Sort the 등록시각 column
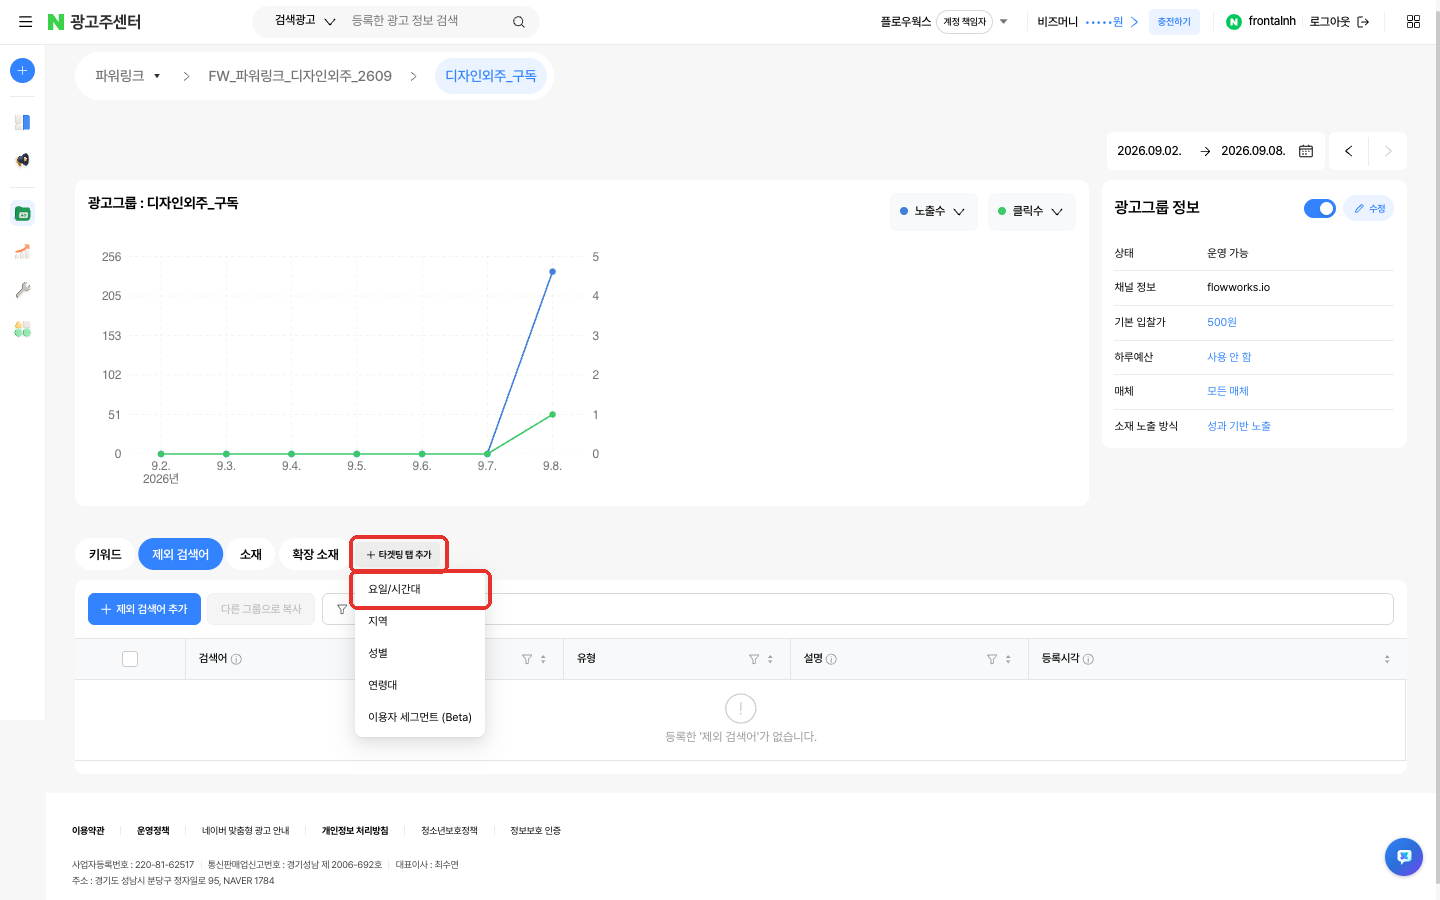The width and height of the screenshot is (1440, 900). click(x=1387, y=659)
